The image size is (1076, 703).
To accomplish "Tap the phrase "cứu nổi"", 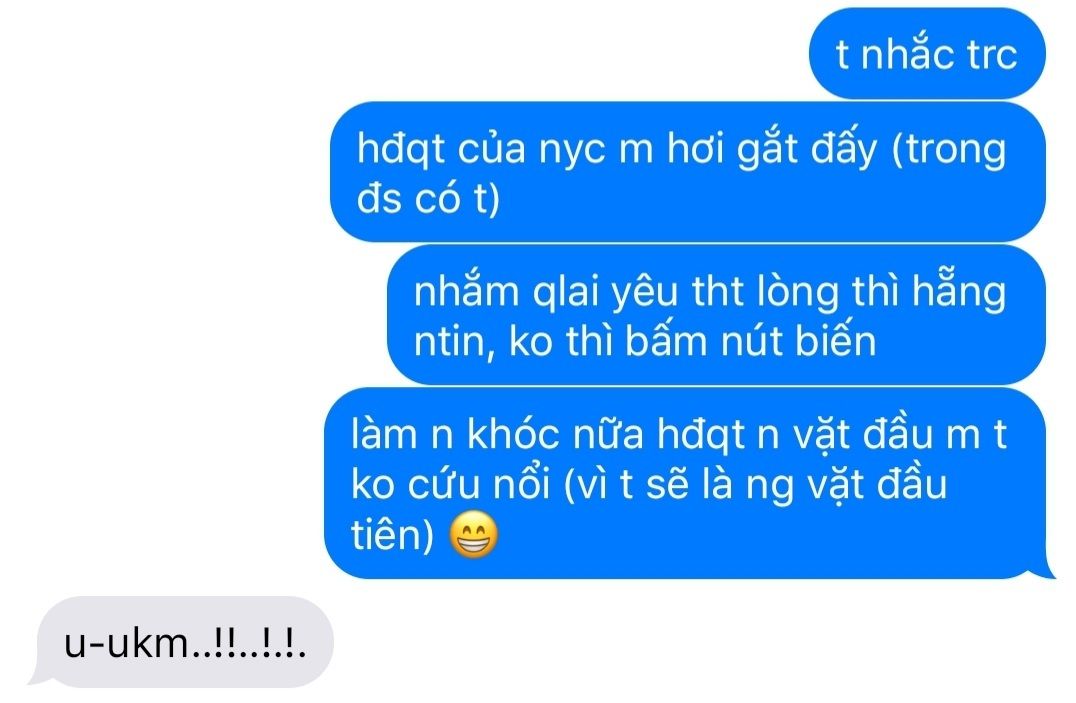I will (479, 485).
